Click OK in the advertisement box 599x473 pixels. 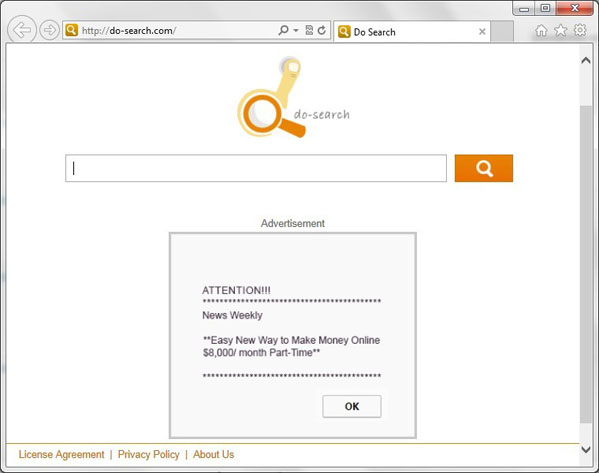352,406
